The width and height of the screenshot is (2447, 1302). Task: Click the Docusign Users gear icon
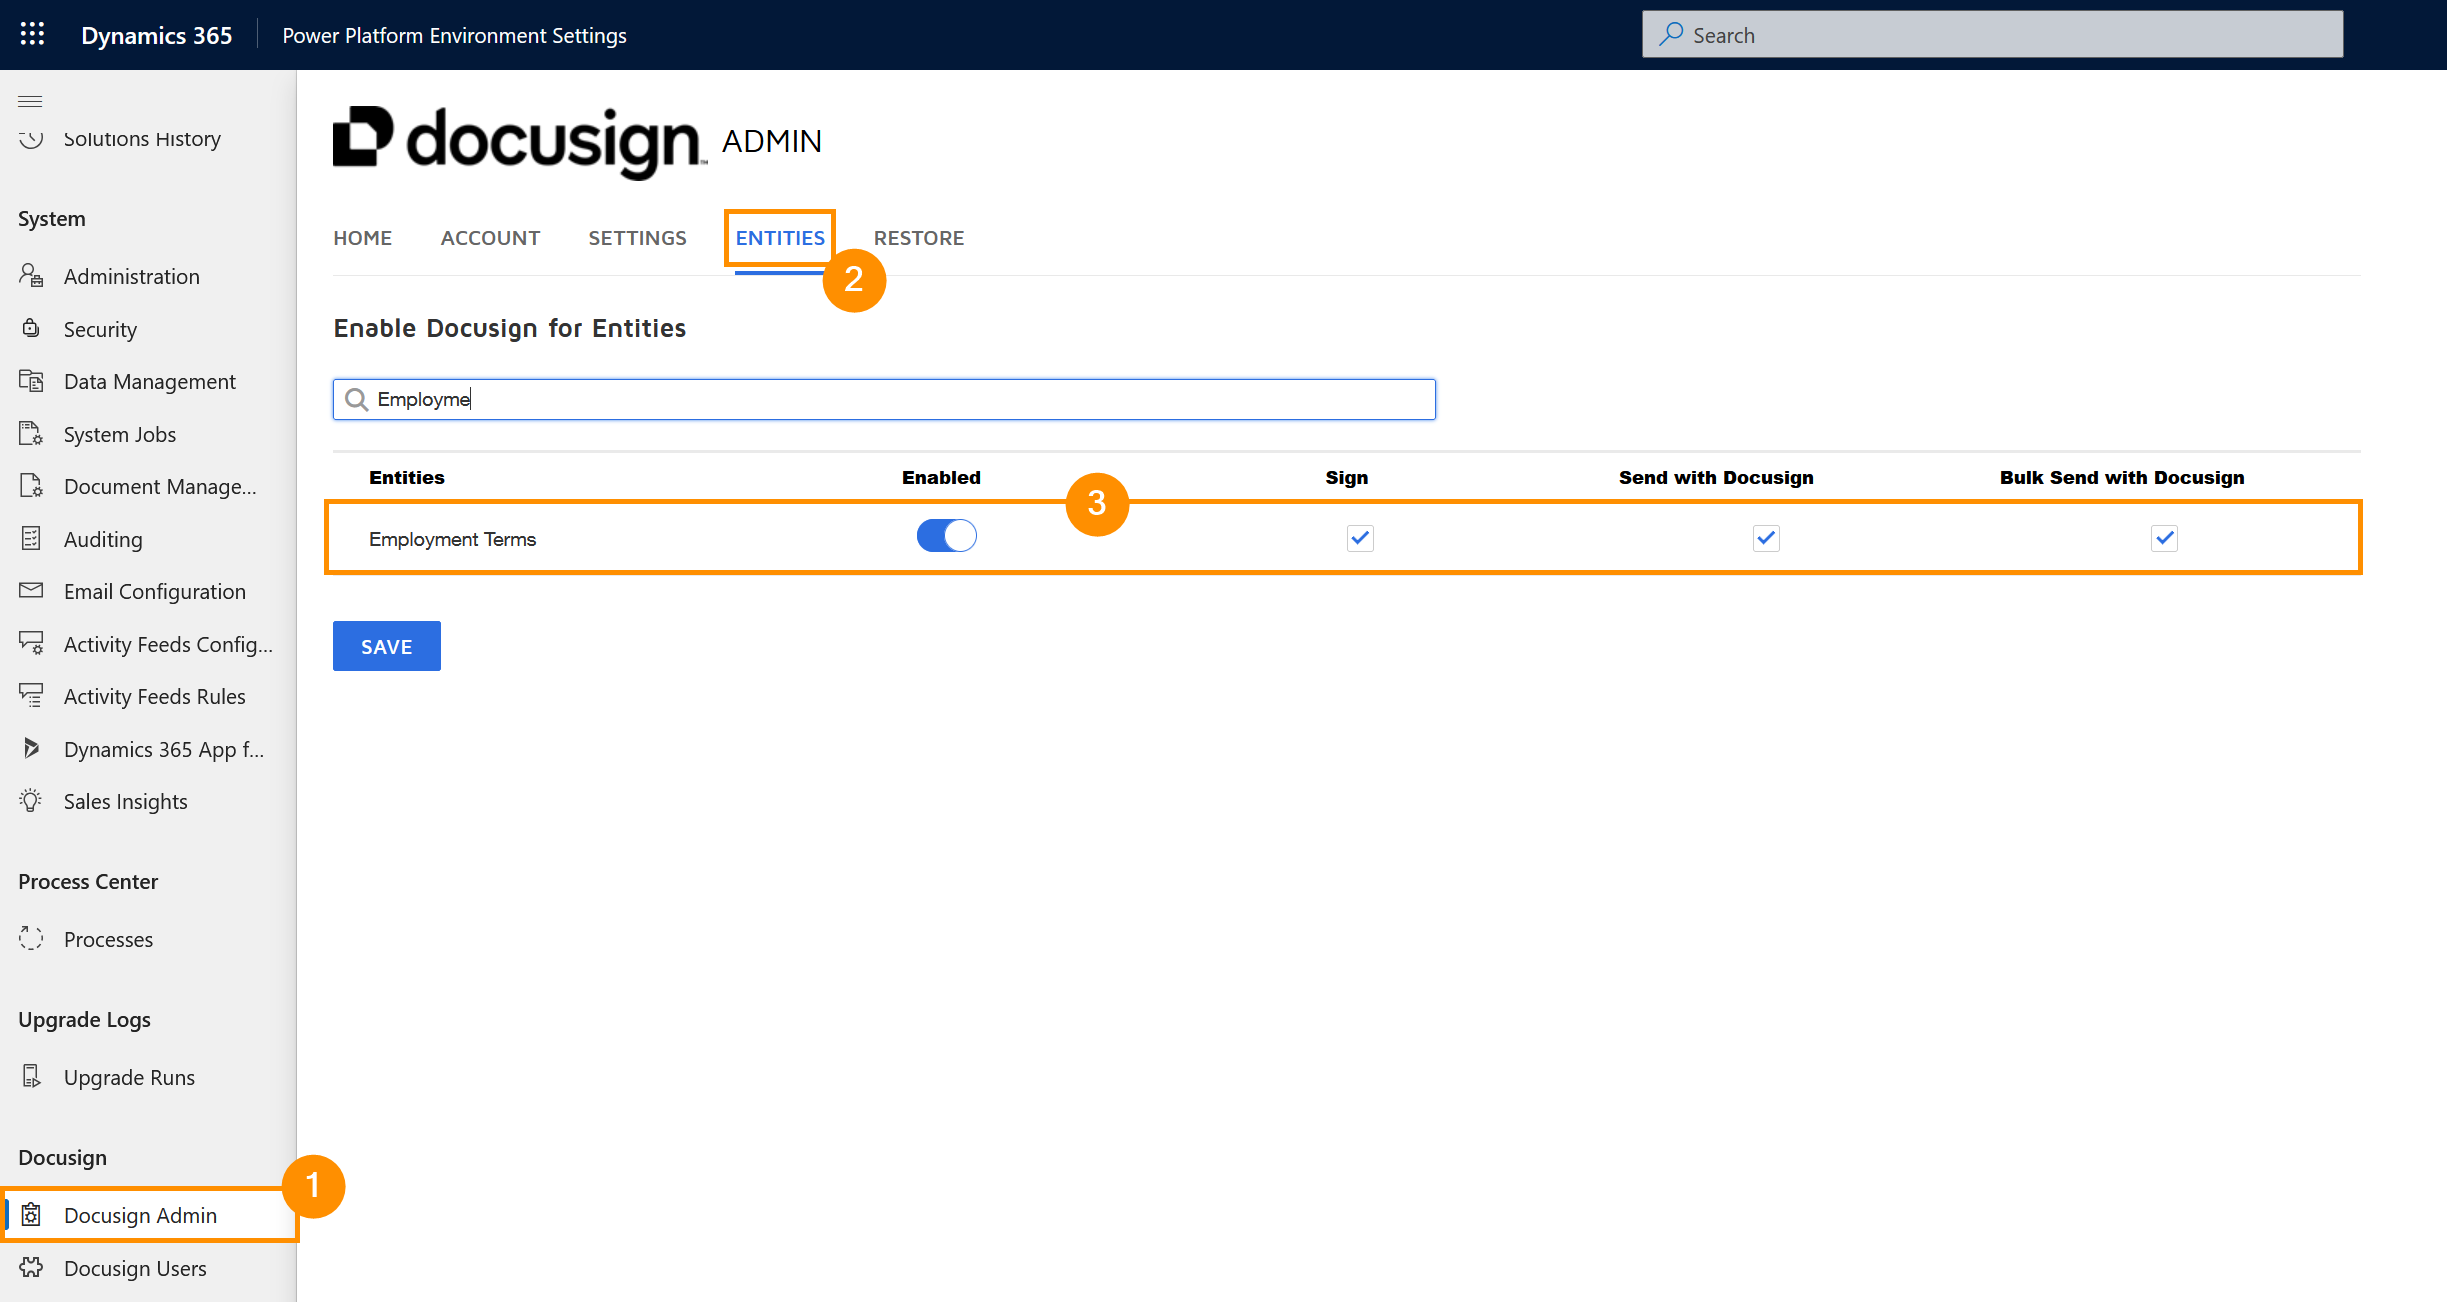tap(31, 1268)
